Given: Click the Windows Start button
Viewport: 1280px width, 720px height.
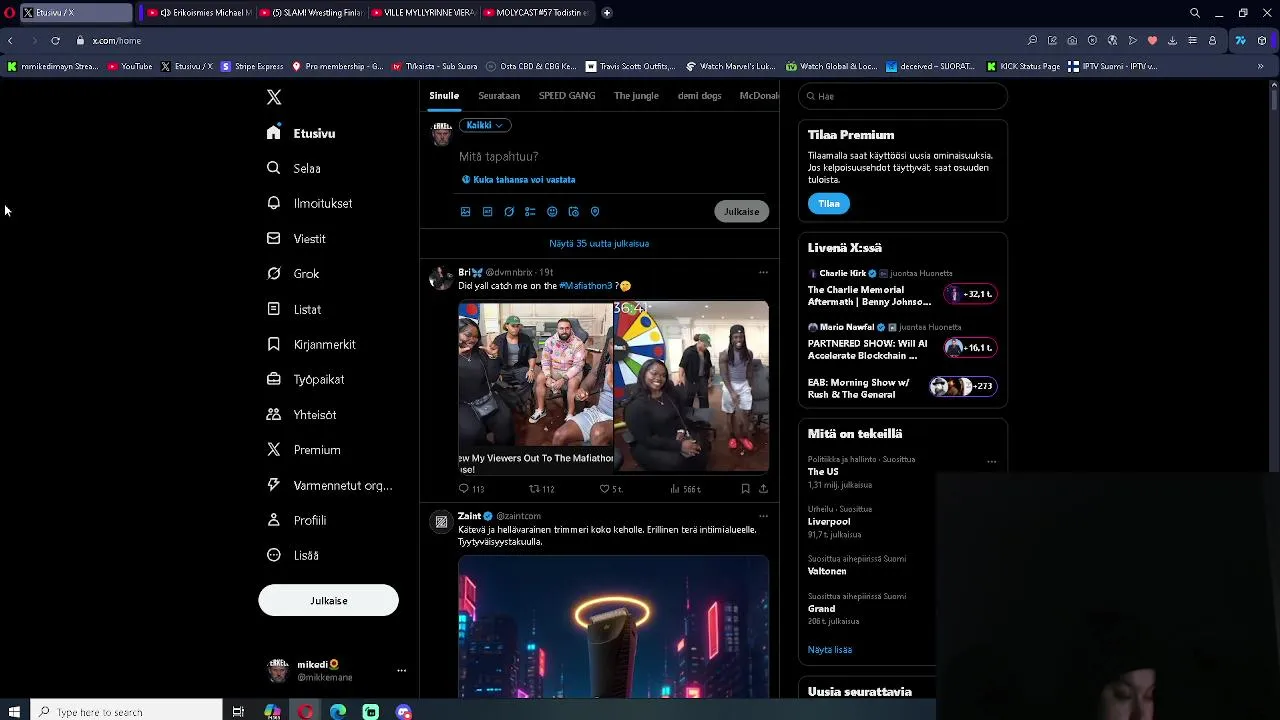Looking at the screenshot, I should pyautogui.click(x=14, y=712).
